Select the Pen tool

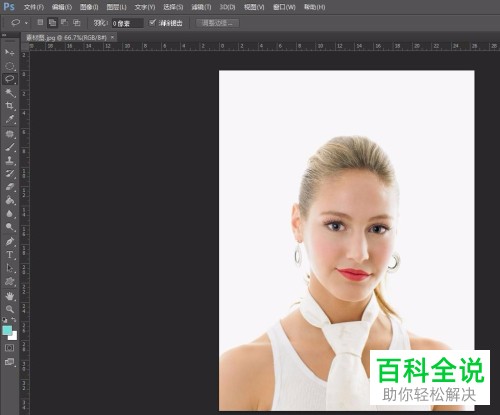point(10,241)
